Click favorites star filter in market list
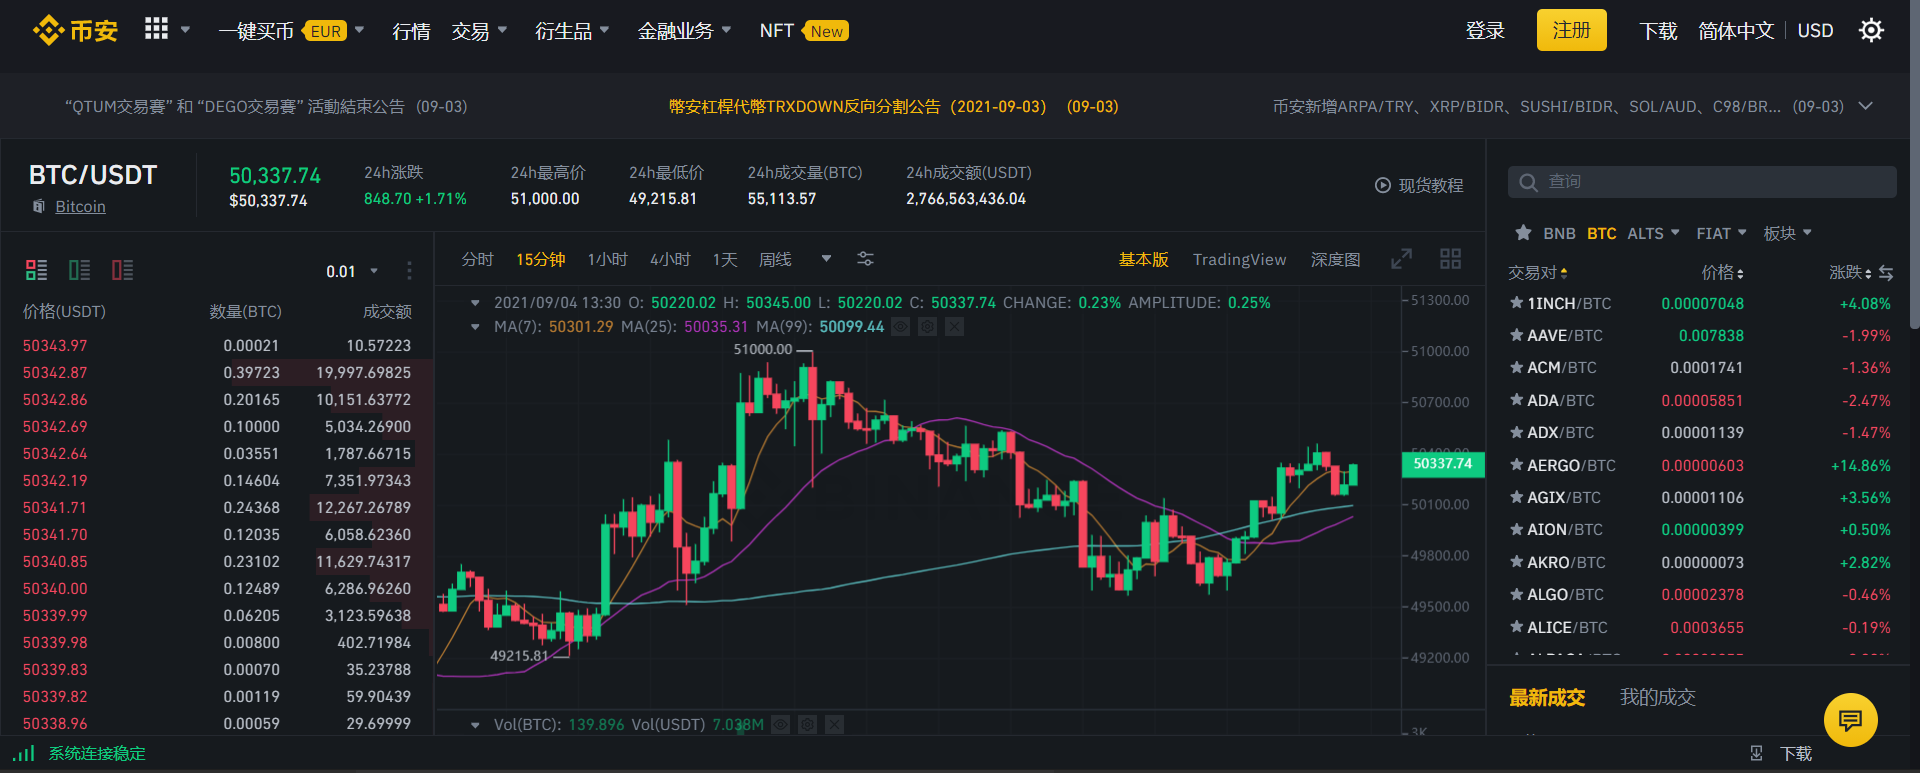This screenshot has width=1920, height=773. (1523, 233)
